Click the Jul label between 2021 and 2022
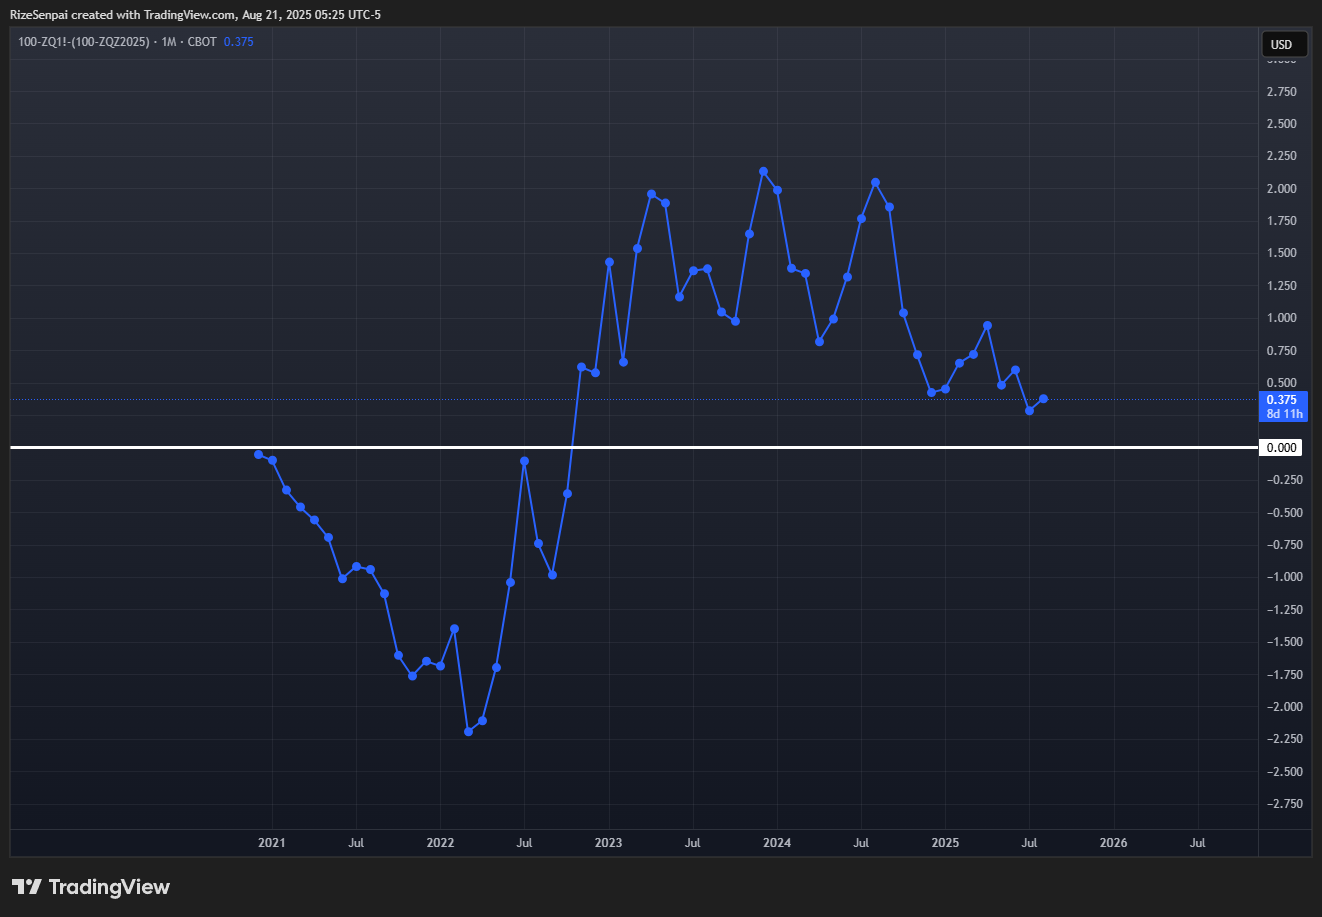 coord(355,843)
